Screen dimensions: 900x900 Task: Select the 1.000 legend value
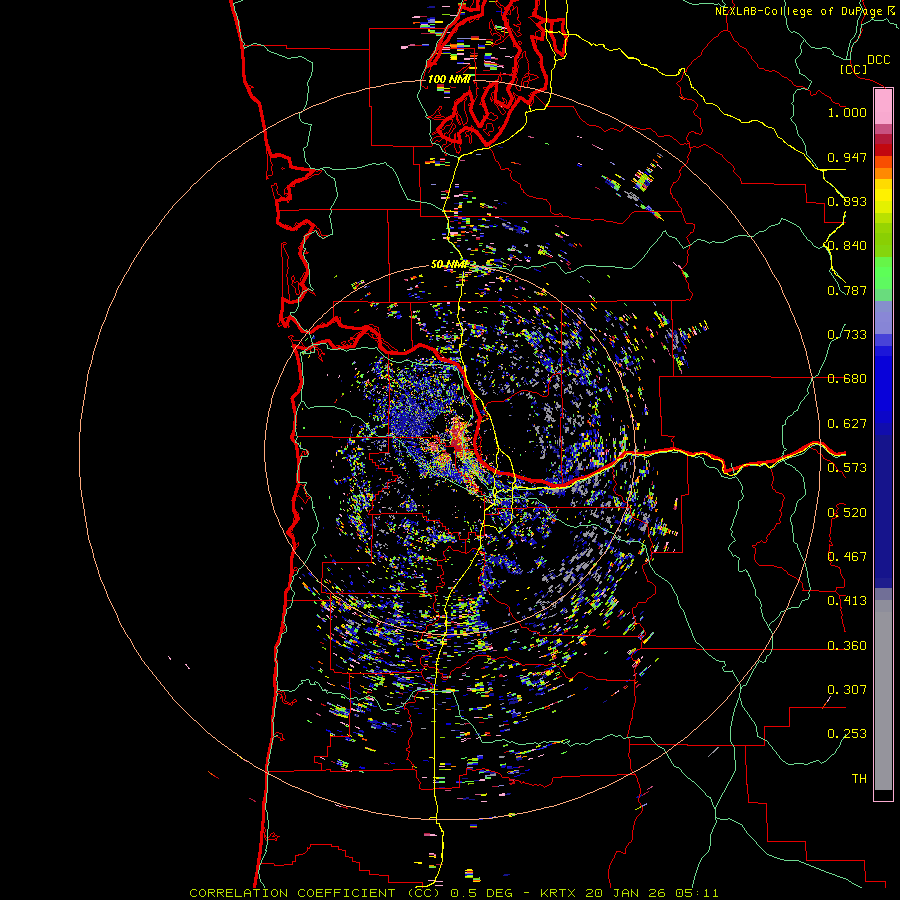point(847,112)
